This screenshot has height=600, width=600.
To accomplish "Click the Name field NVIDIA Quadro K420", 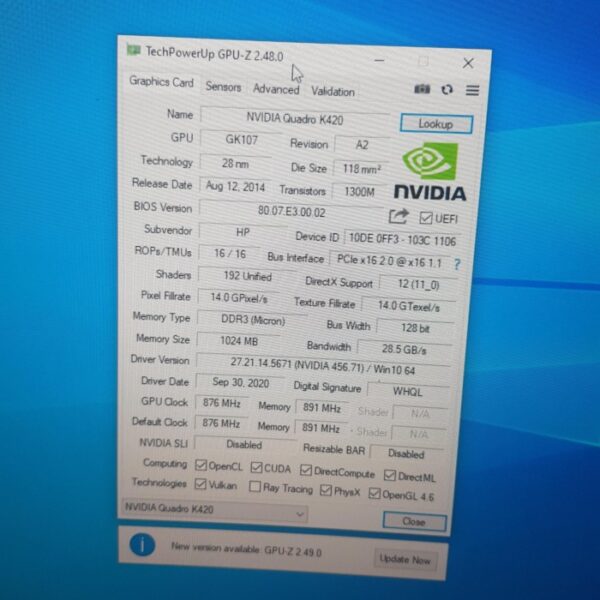I will click(295, 119).
